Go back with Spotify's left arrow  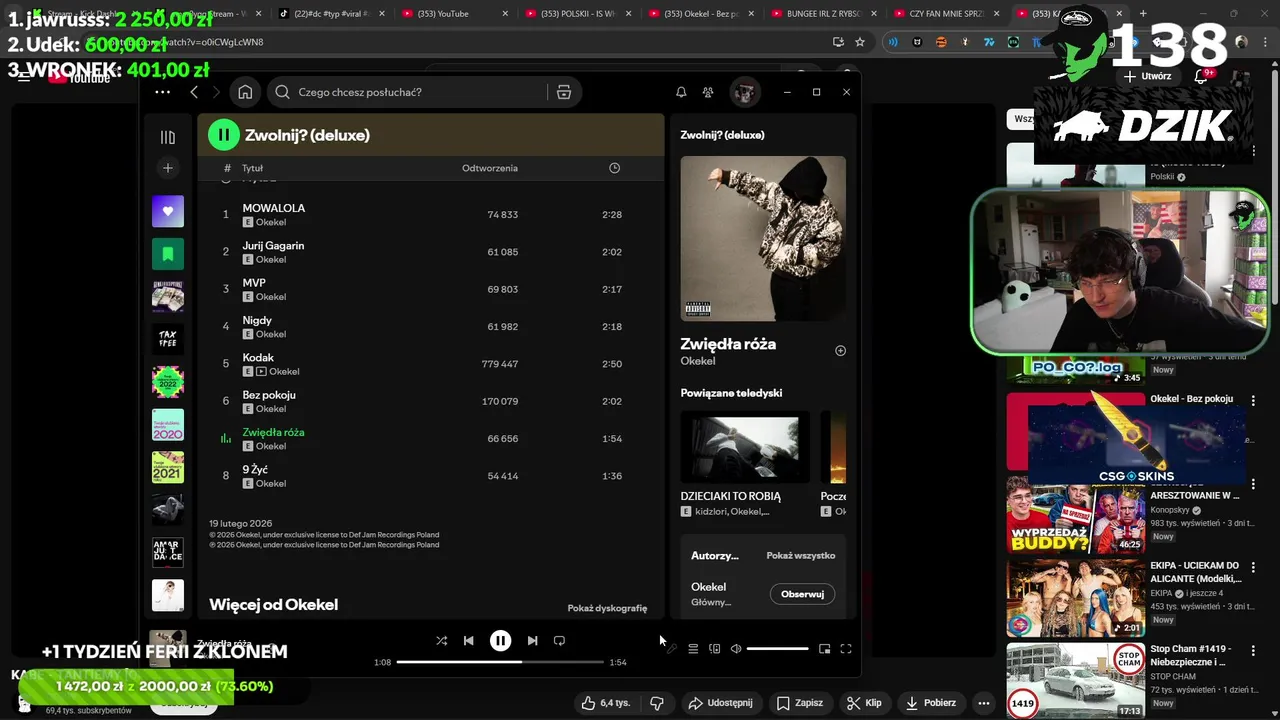[194, 92]
